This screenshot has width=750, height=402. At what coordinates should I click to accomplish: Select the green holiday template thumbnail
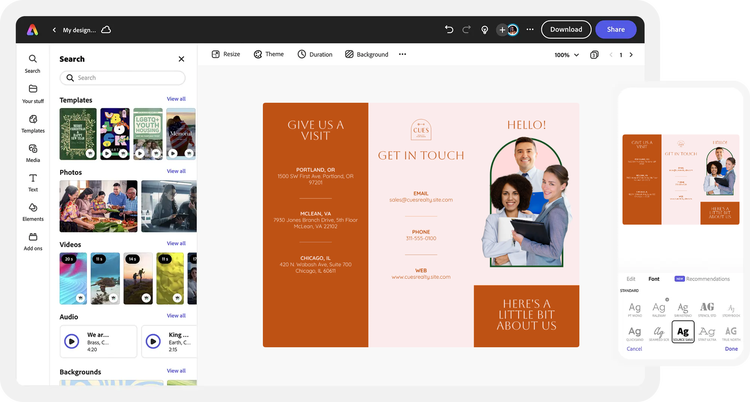78,134
